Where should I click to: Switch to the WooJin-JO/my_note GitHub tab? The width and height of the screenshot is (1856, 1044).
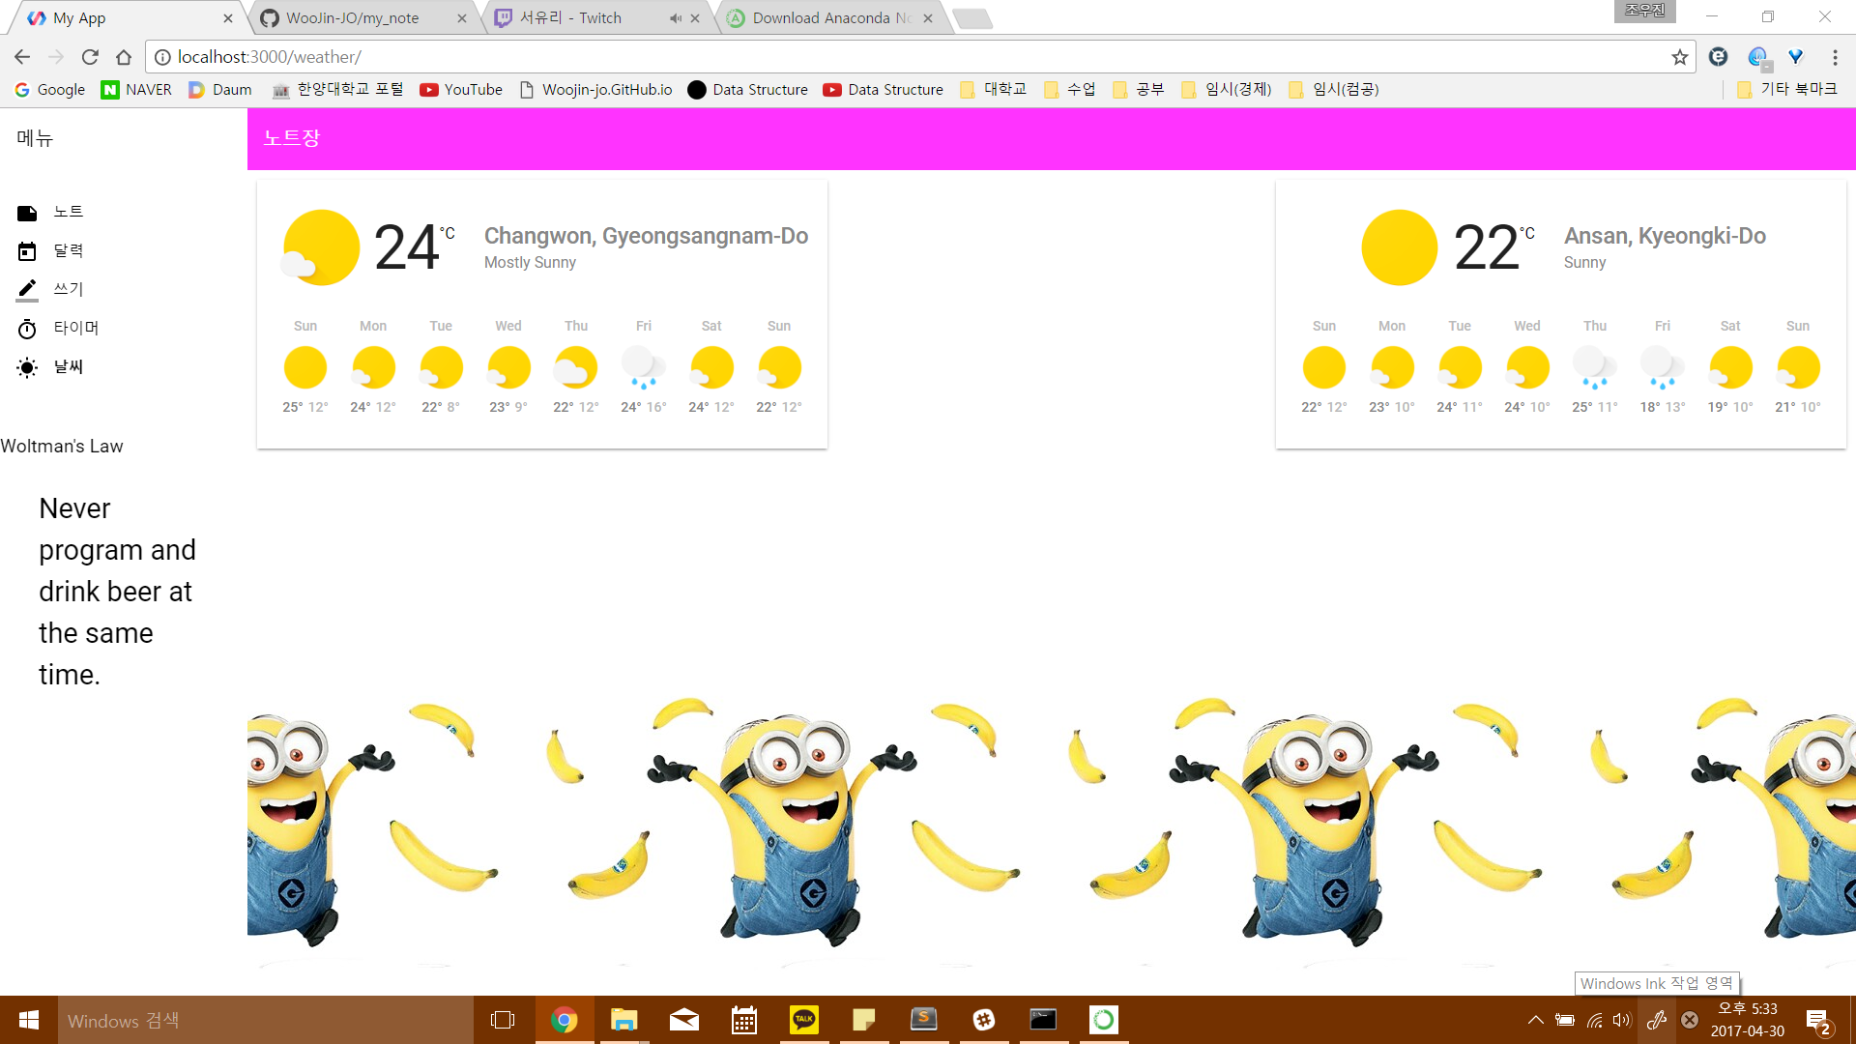[x=364, y=18]
